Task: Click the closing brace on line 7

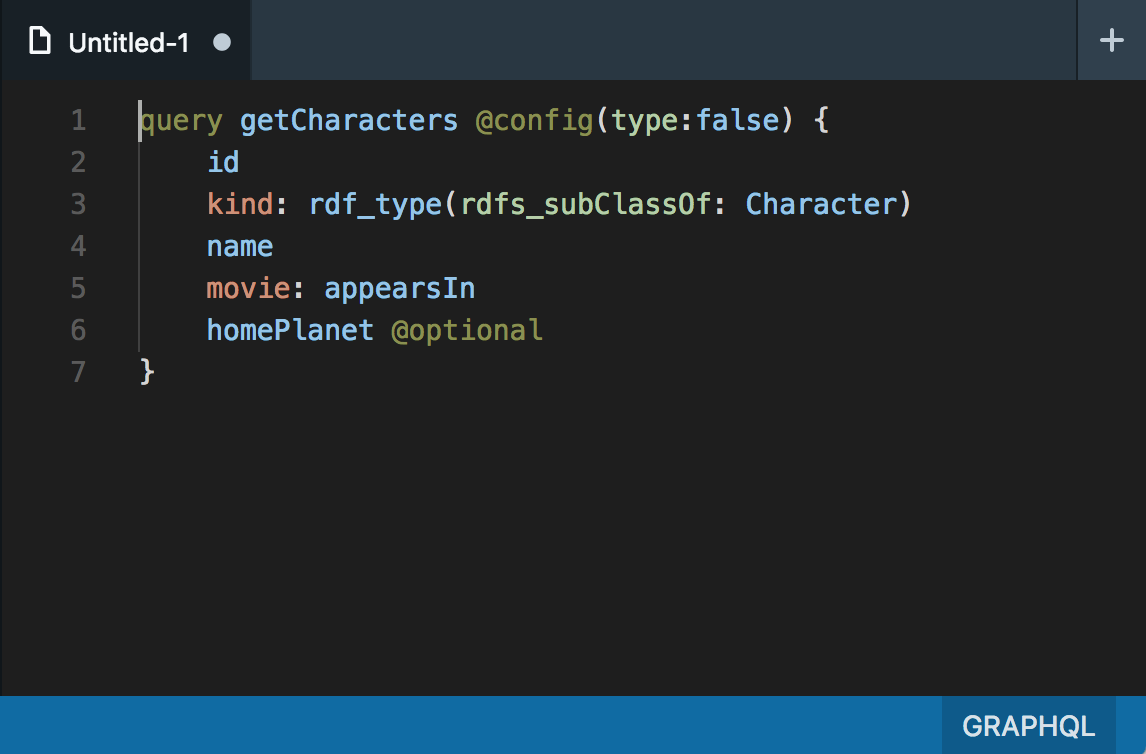Action: click(x=147, y=372)
